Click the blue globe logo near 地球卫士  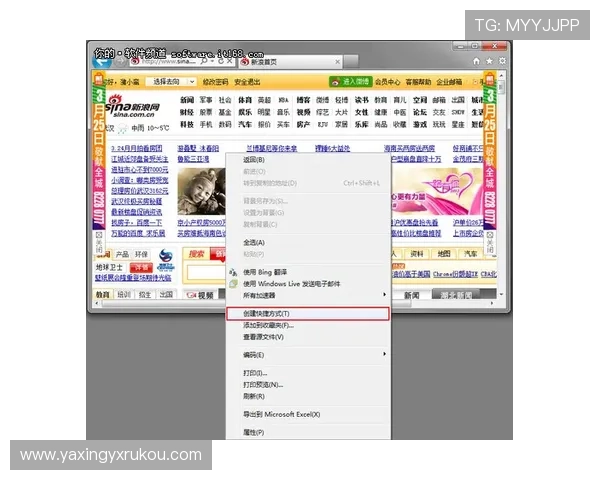166,260
